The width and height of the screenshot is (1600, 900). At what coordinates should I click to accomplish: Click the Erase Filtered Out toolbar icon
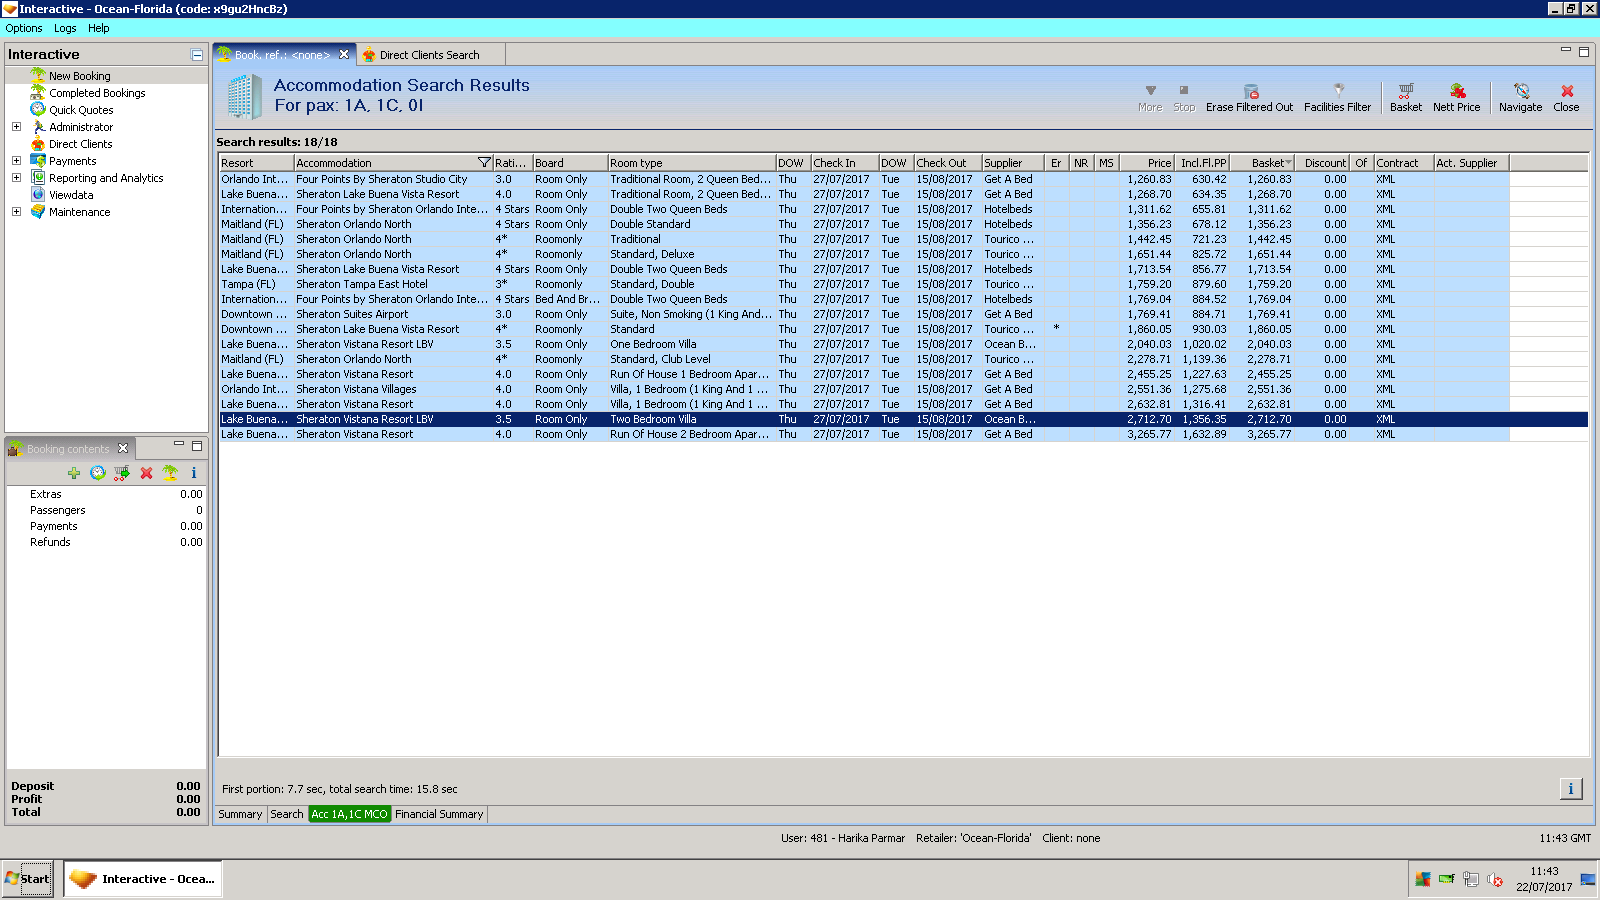point(1250,91)
